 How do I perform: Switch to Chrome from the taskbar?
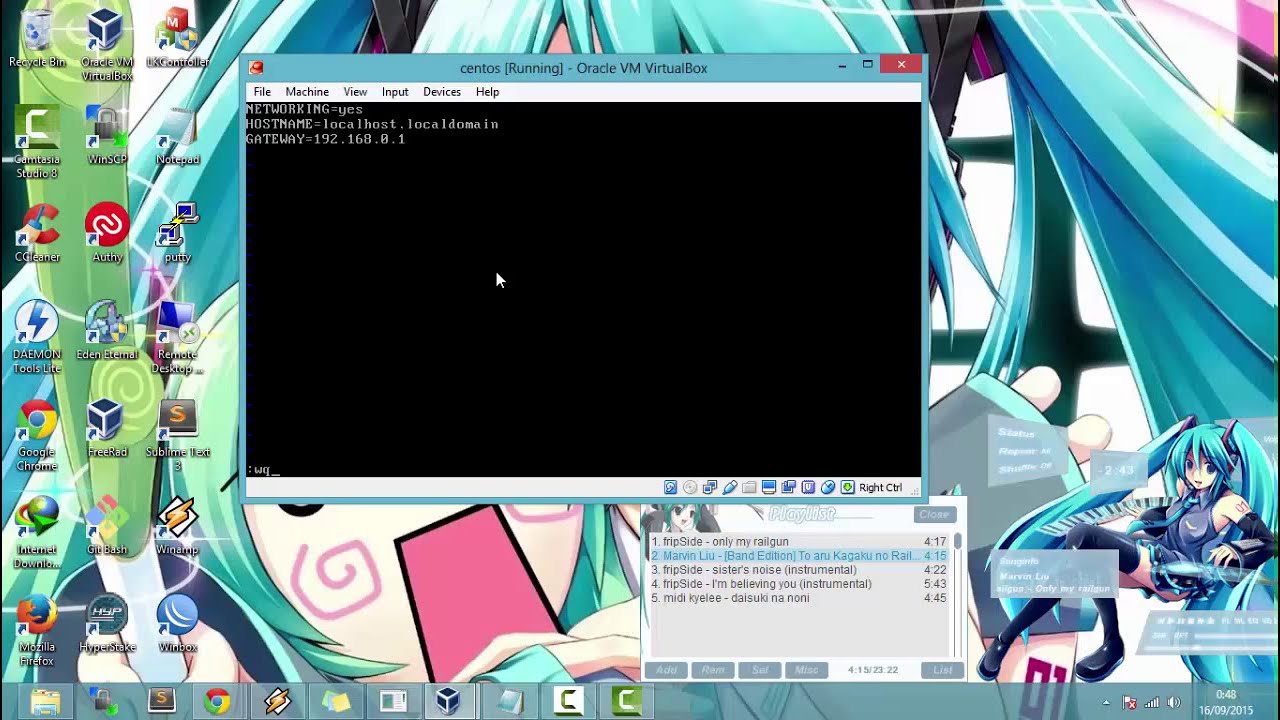[217, 701]
